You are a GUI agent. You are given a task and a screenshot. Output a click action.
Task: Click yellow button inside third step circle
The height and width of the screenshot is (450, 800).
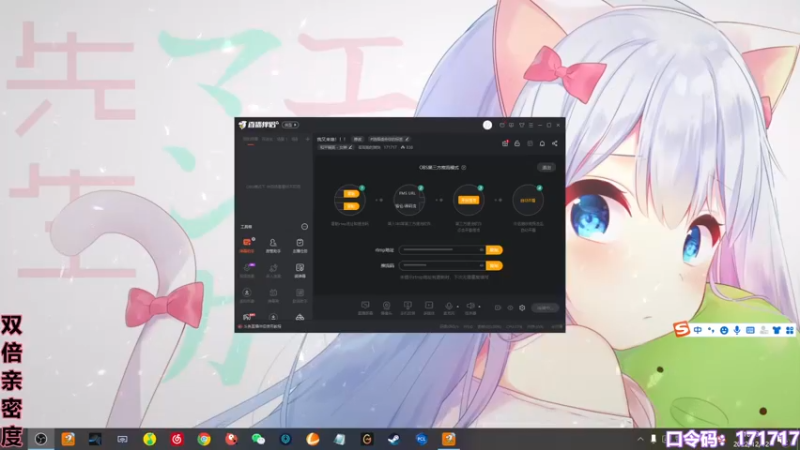(468, 200)
